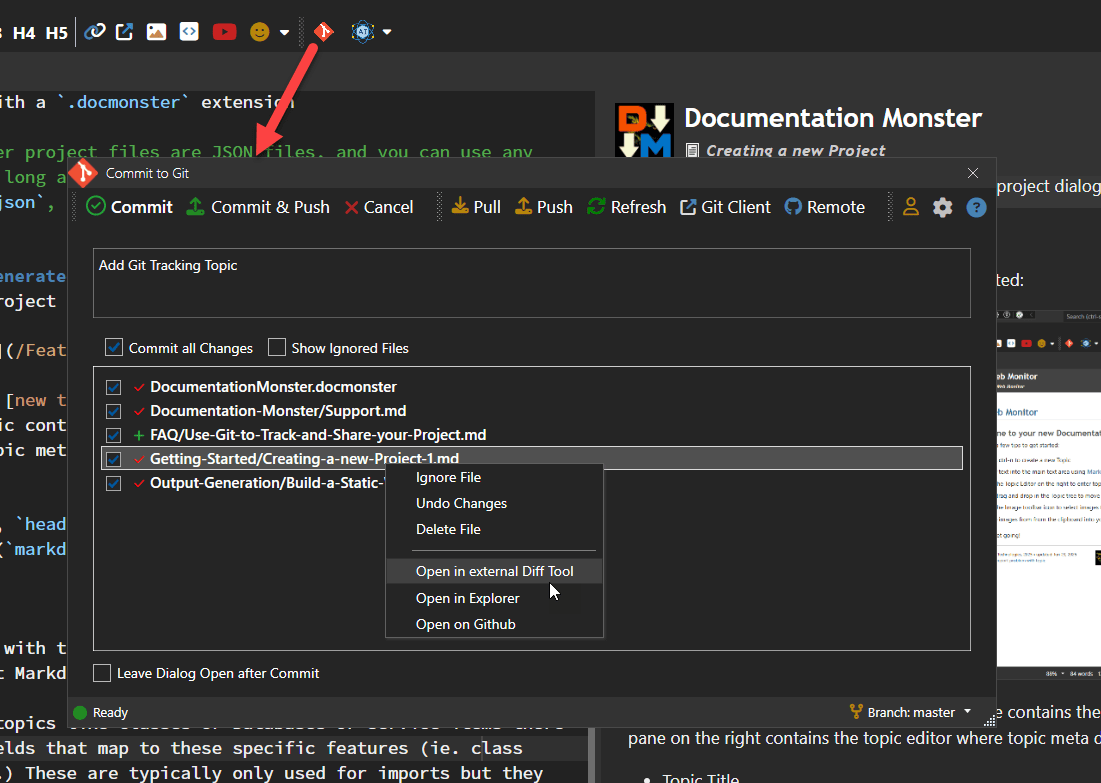Select the insert image icon
Screen dimensions: 1101x783
coord(156,31)
